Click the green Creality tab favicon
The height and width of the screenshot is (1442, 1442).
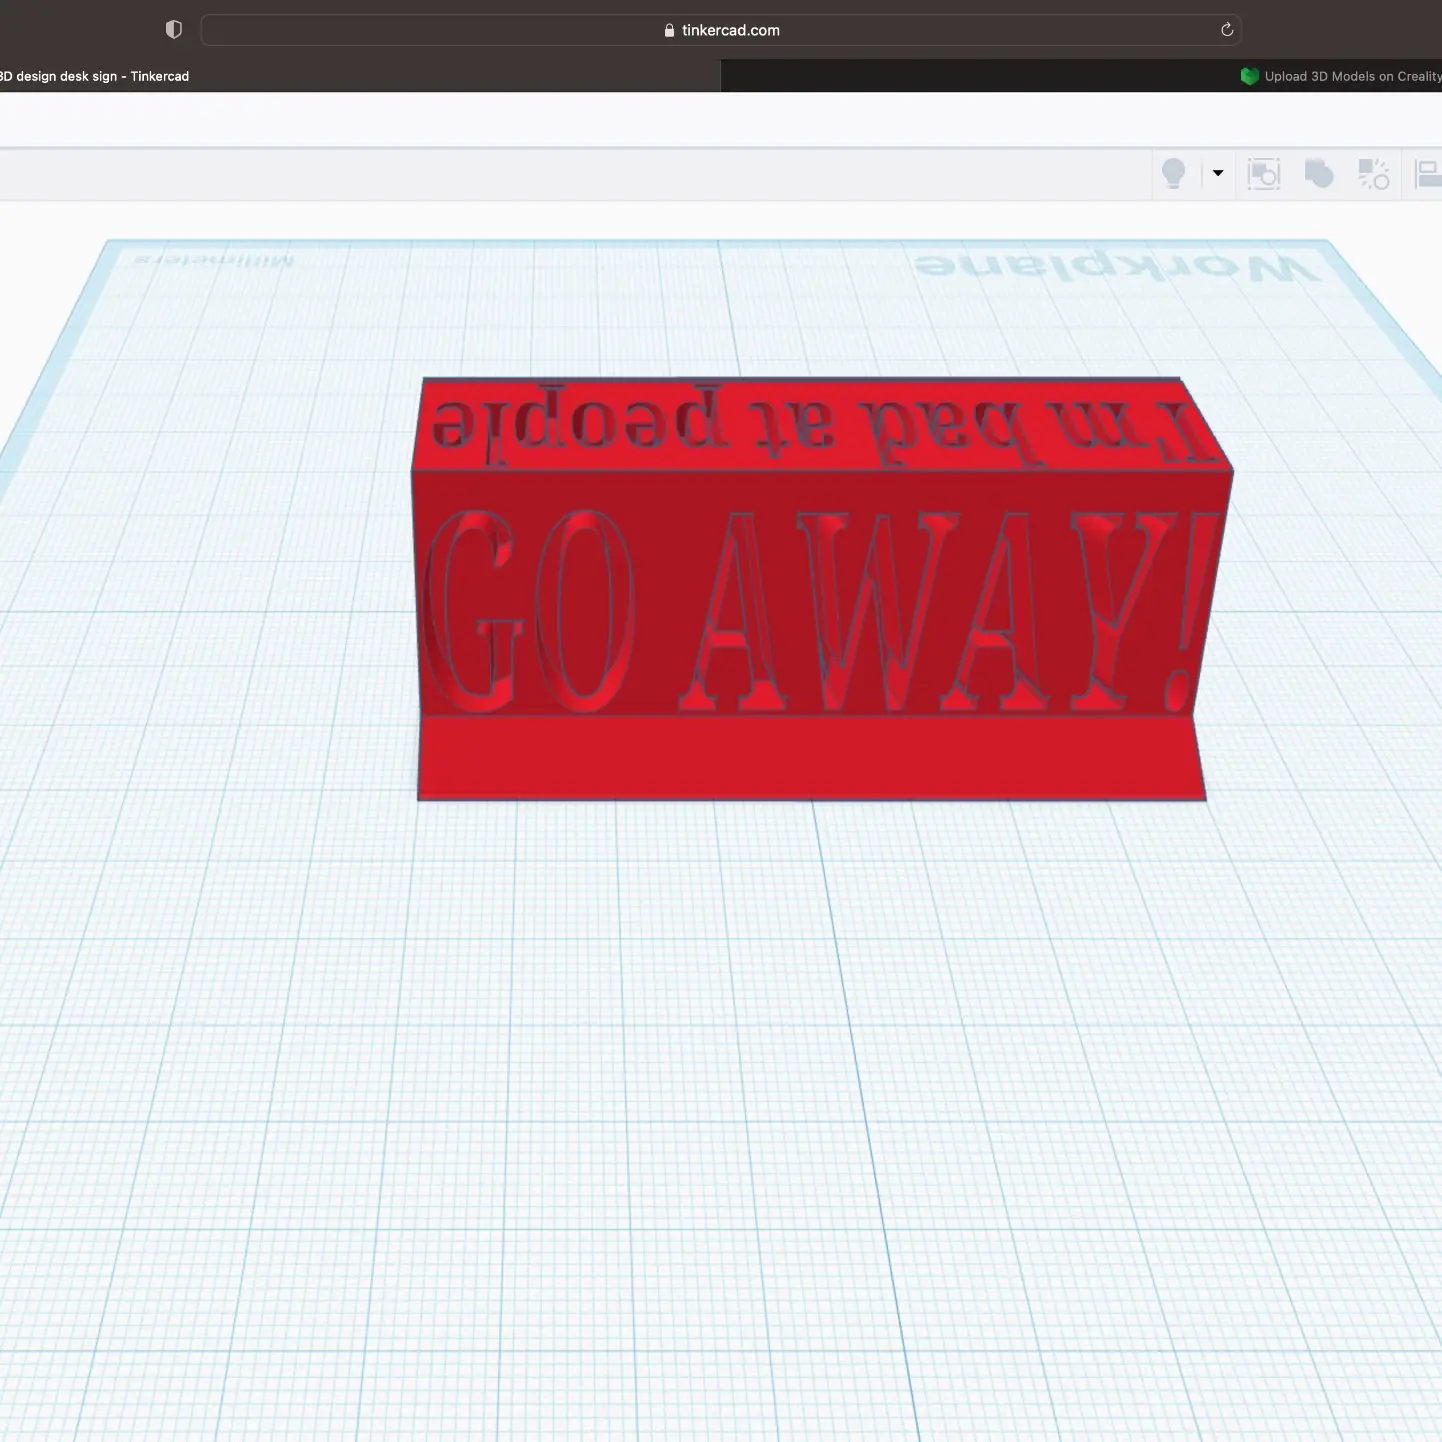point(1249,76)
